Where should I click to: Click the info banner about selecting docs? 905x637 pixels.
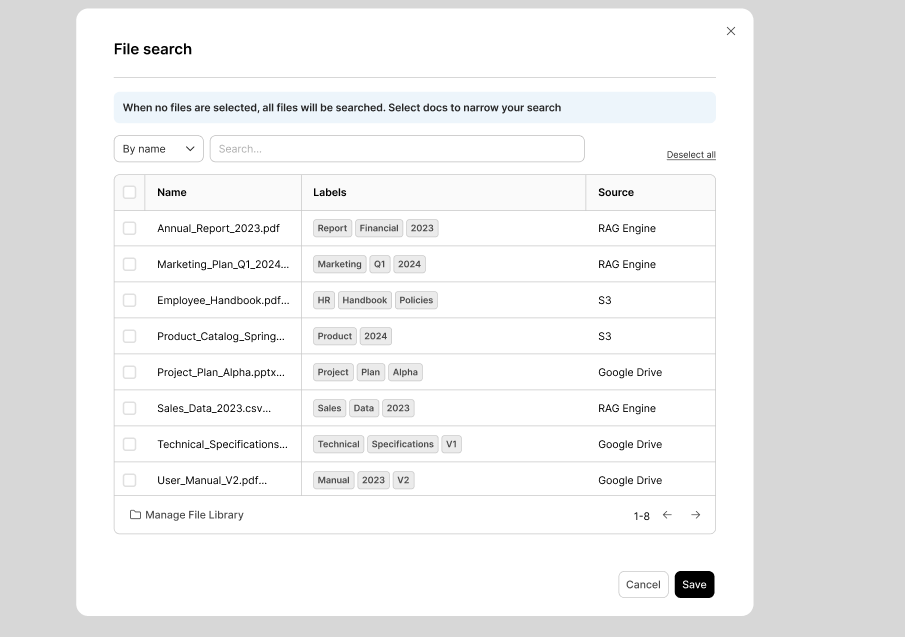[414, 107]
